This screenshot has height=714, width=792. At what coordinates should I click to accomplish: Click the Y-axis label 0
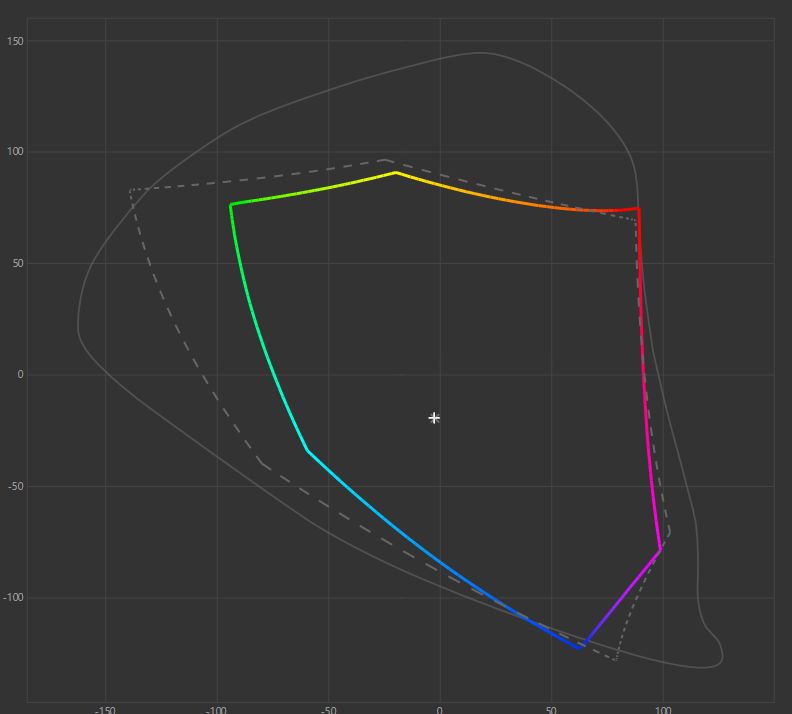[19, 375]
